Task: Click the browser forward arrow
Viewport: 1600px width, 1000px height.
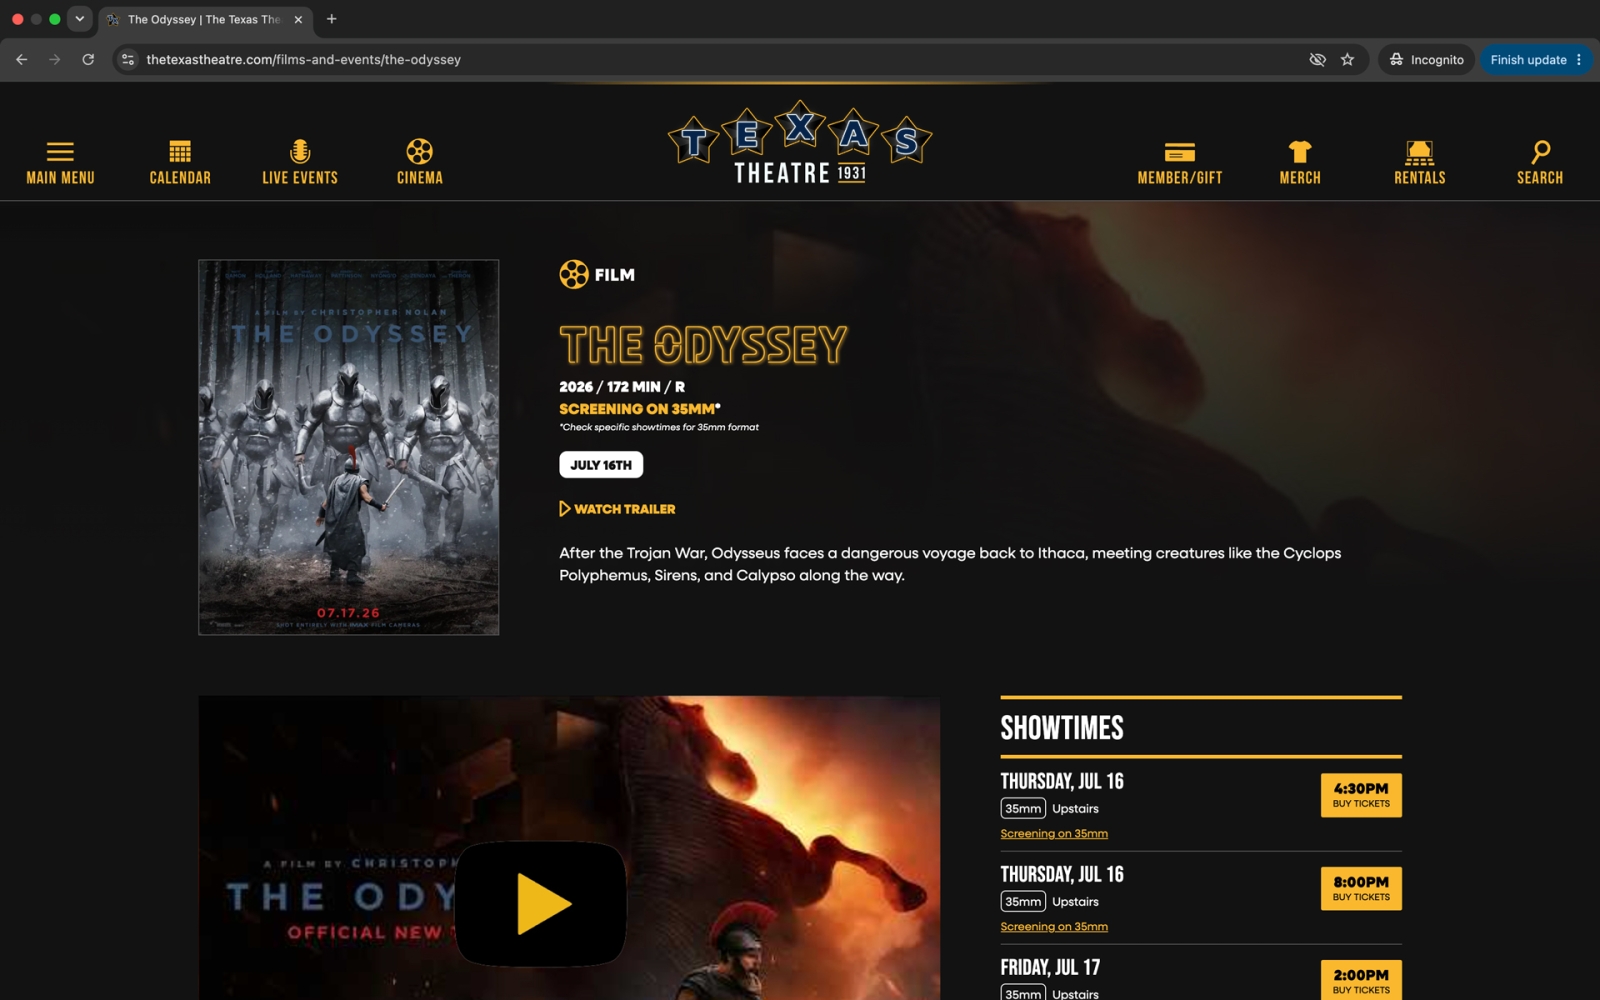Action: point(55,60)
